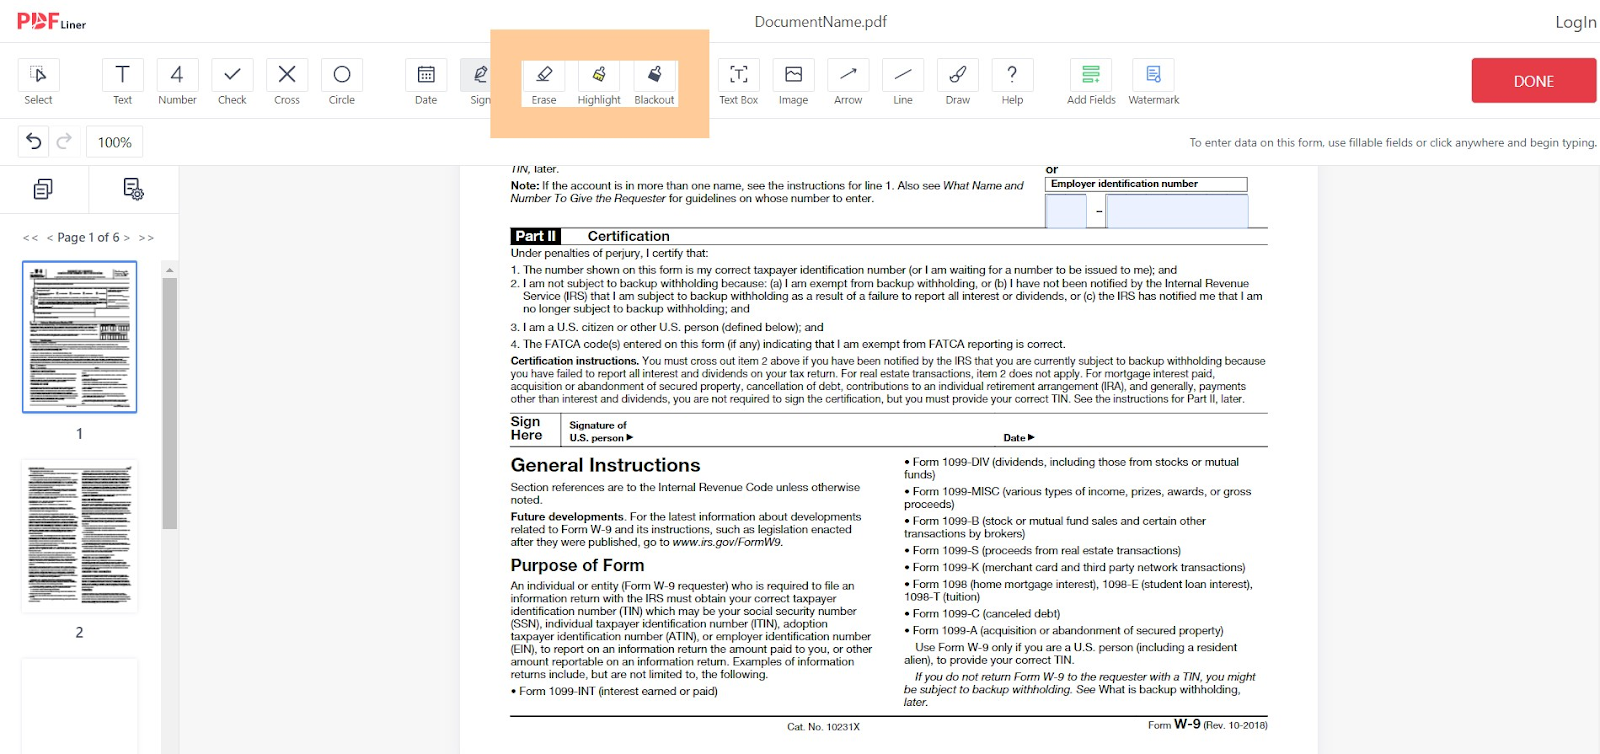Insert an Image
Screen dimensions: 1600x754
tap(793, 82)
